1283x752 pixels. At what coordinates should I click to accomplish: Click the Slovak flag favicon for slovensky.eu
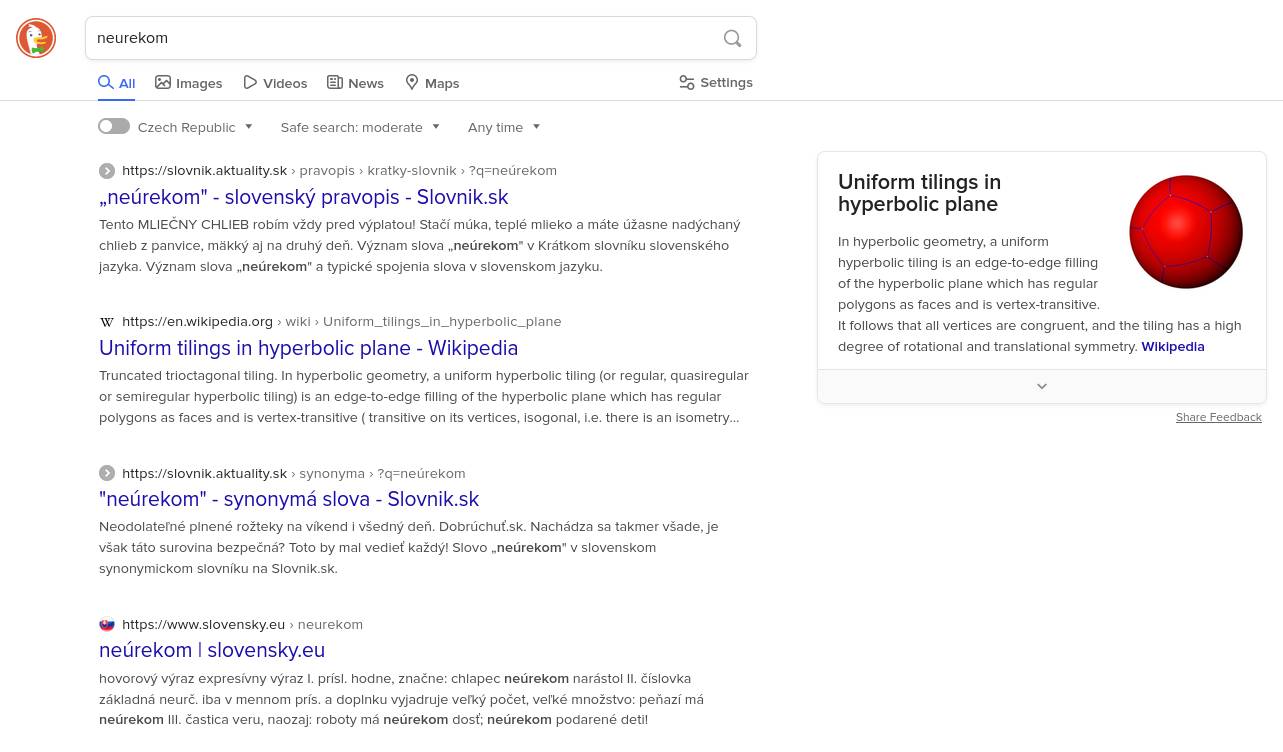pos(107,625)
